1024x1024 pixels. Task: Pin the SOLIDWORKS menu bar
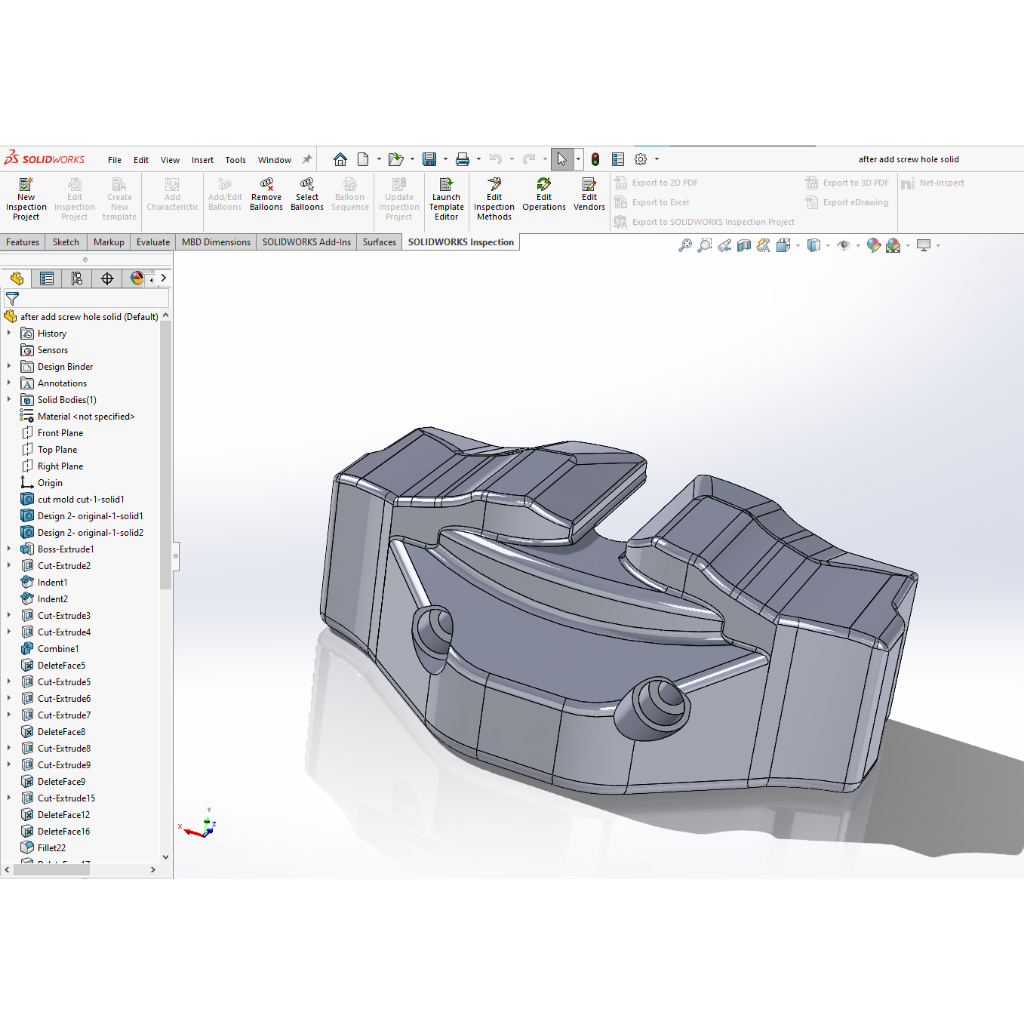tap(307, 159)
